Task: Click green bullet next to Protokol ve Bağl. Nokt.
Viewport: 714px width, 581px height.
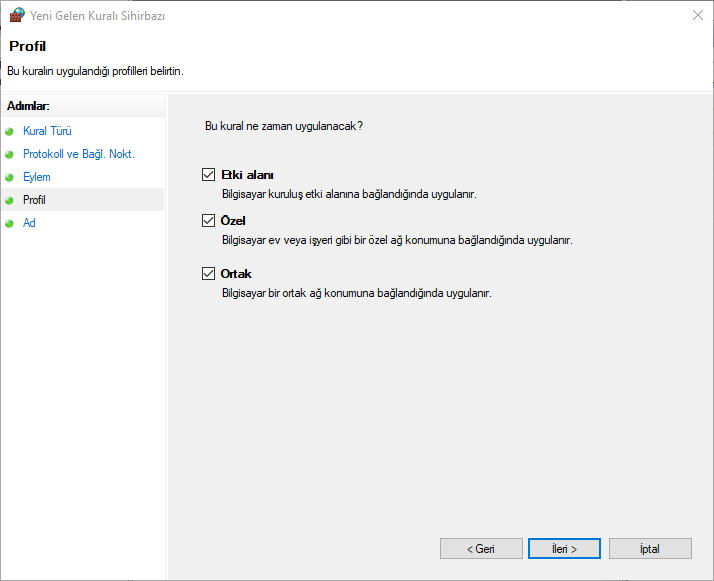Action: click(x=10, y=154)
